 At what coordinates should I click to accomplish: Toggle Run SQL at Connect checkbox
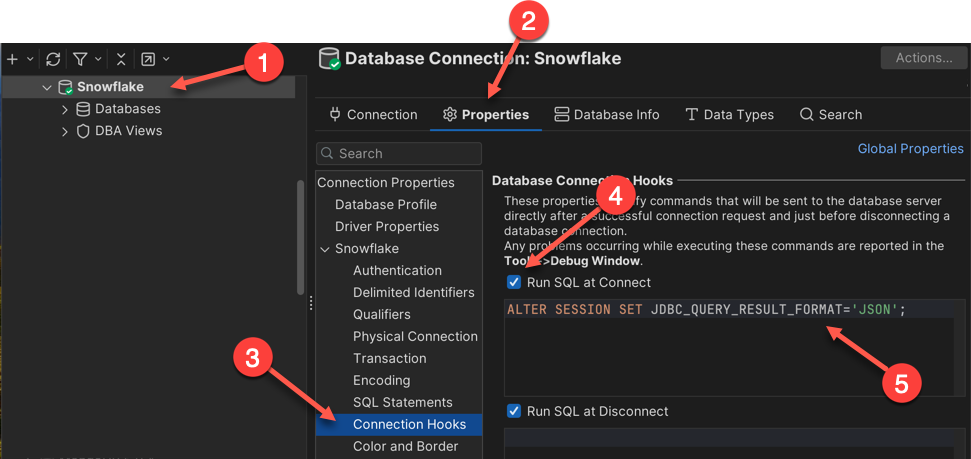(x=513, y=282)
